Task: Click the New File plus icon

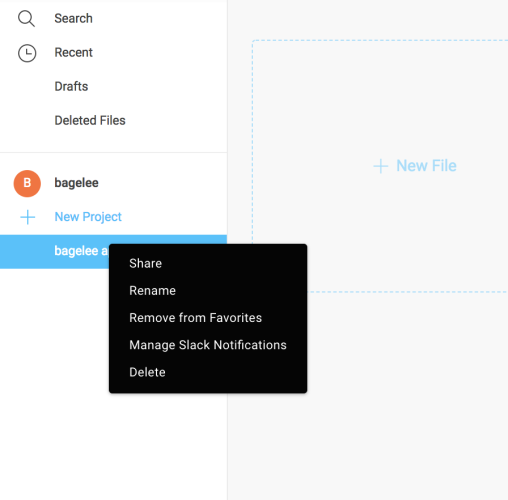Action: [x=381, y=166]
